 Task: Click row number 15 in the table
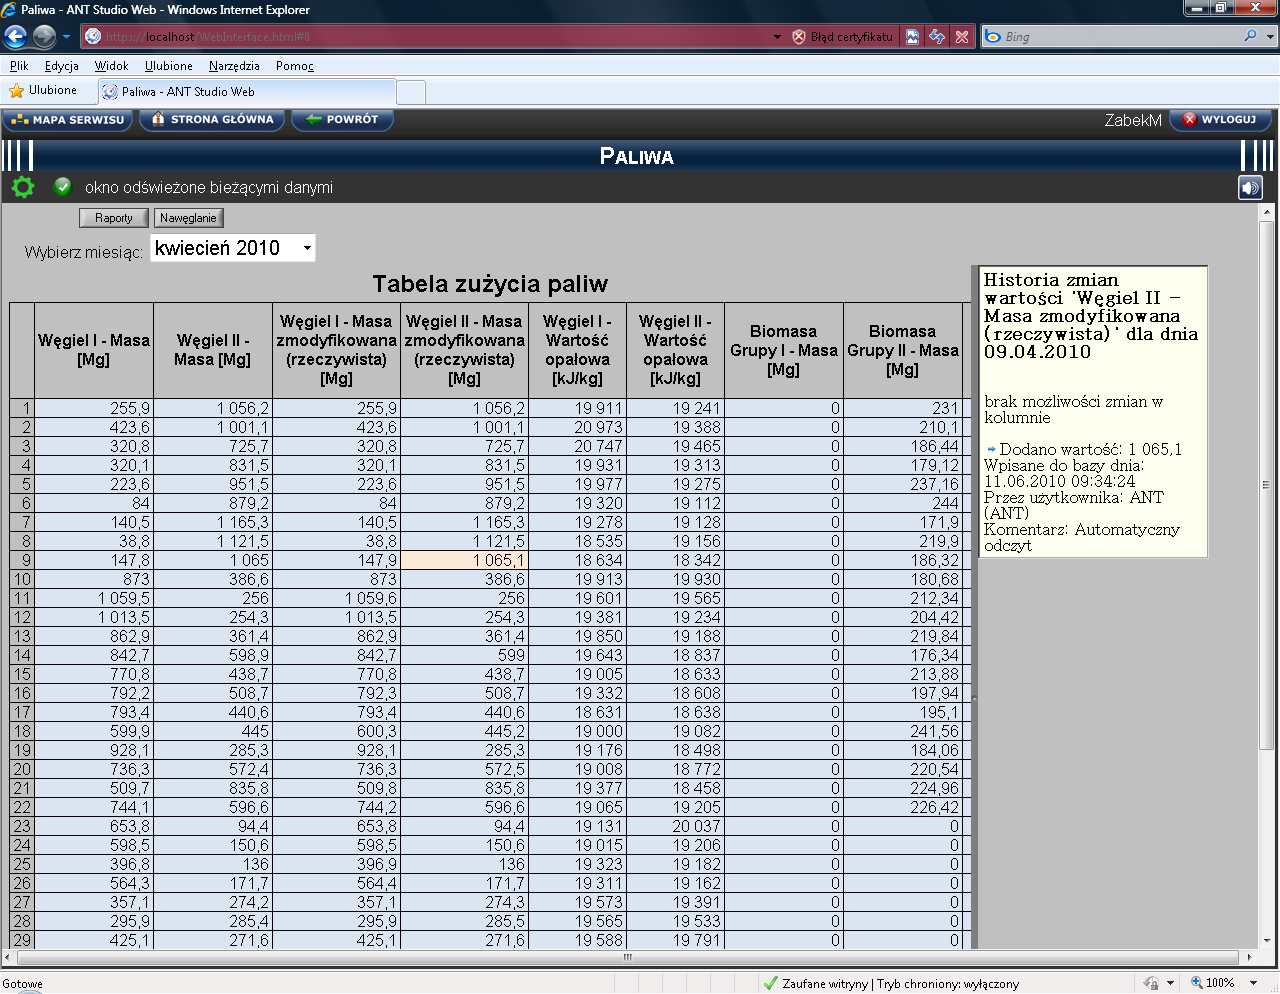[22, 674]
